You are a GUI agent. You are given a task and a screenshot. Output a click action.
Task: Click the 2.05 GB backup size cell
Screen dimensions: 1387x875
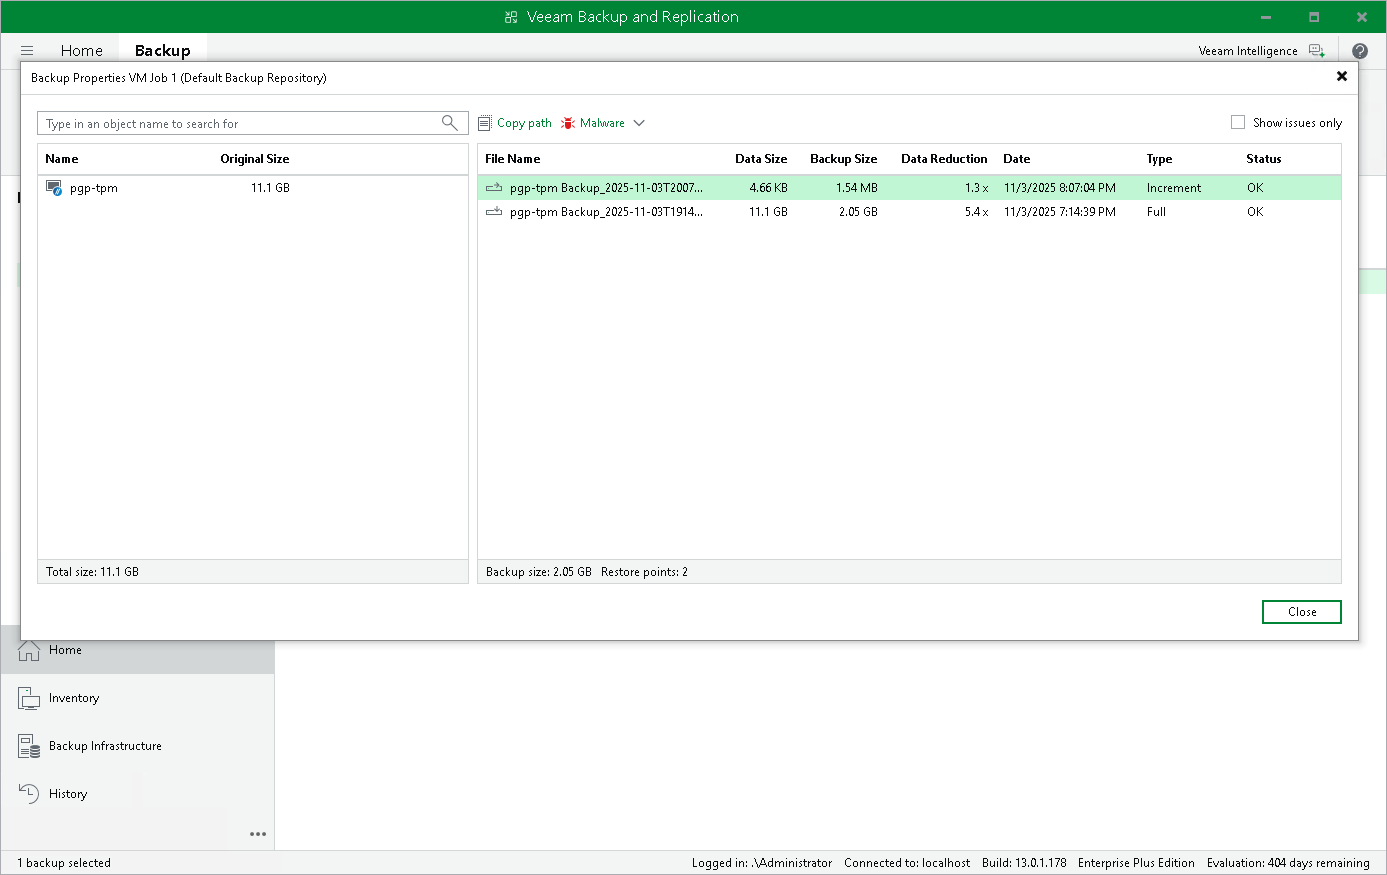(x=858, y=212)
